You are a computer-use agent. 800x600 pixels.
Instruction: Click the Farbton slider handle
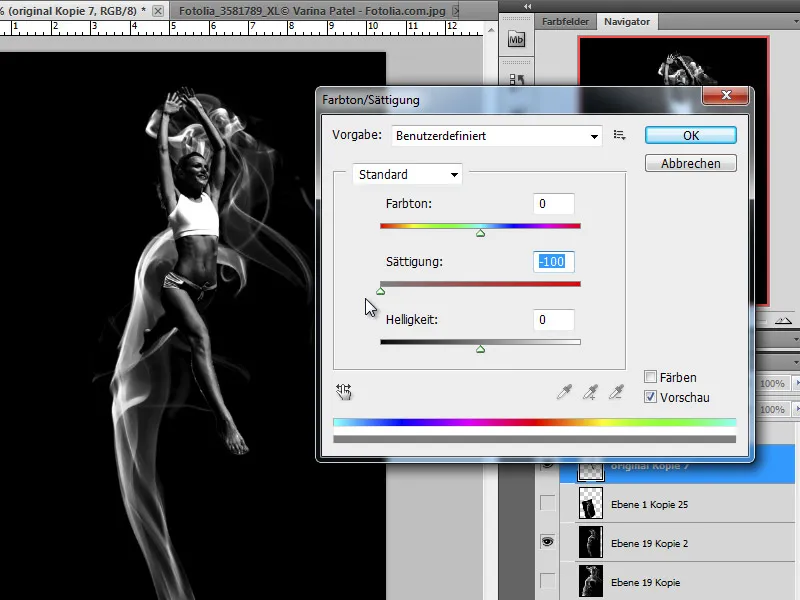point(480,233)
